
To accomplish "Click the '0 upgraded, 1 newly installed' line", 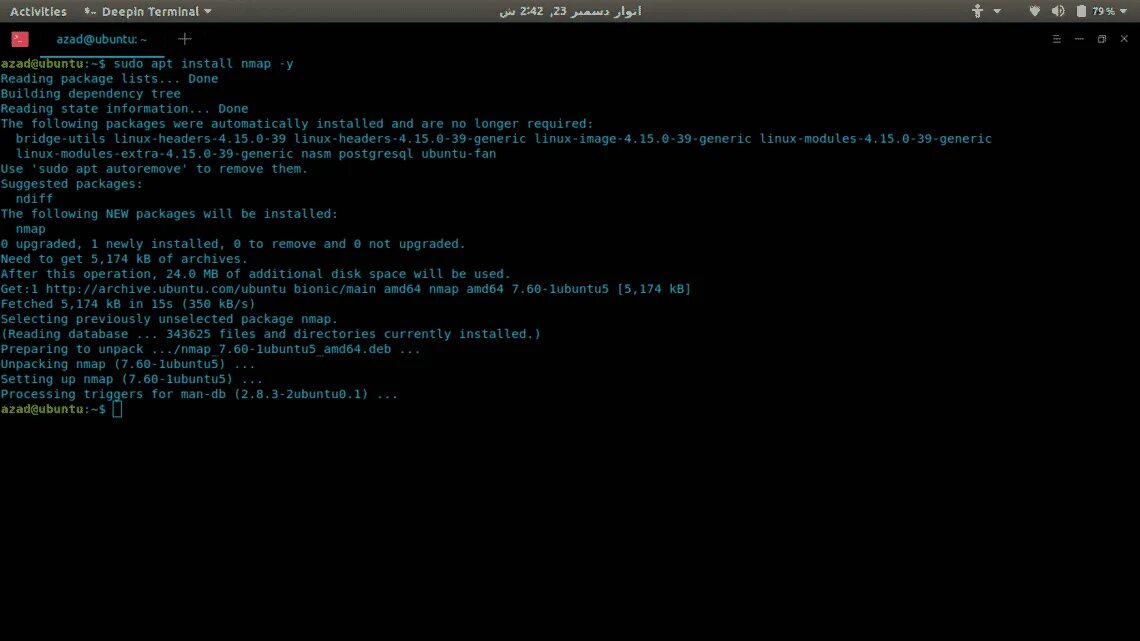I will tap(233, 243).
